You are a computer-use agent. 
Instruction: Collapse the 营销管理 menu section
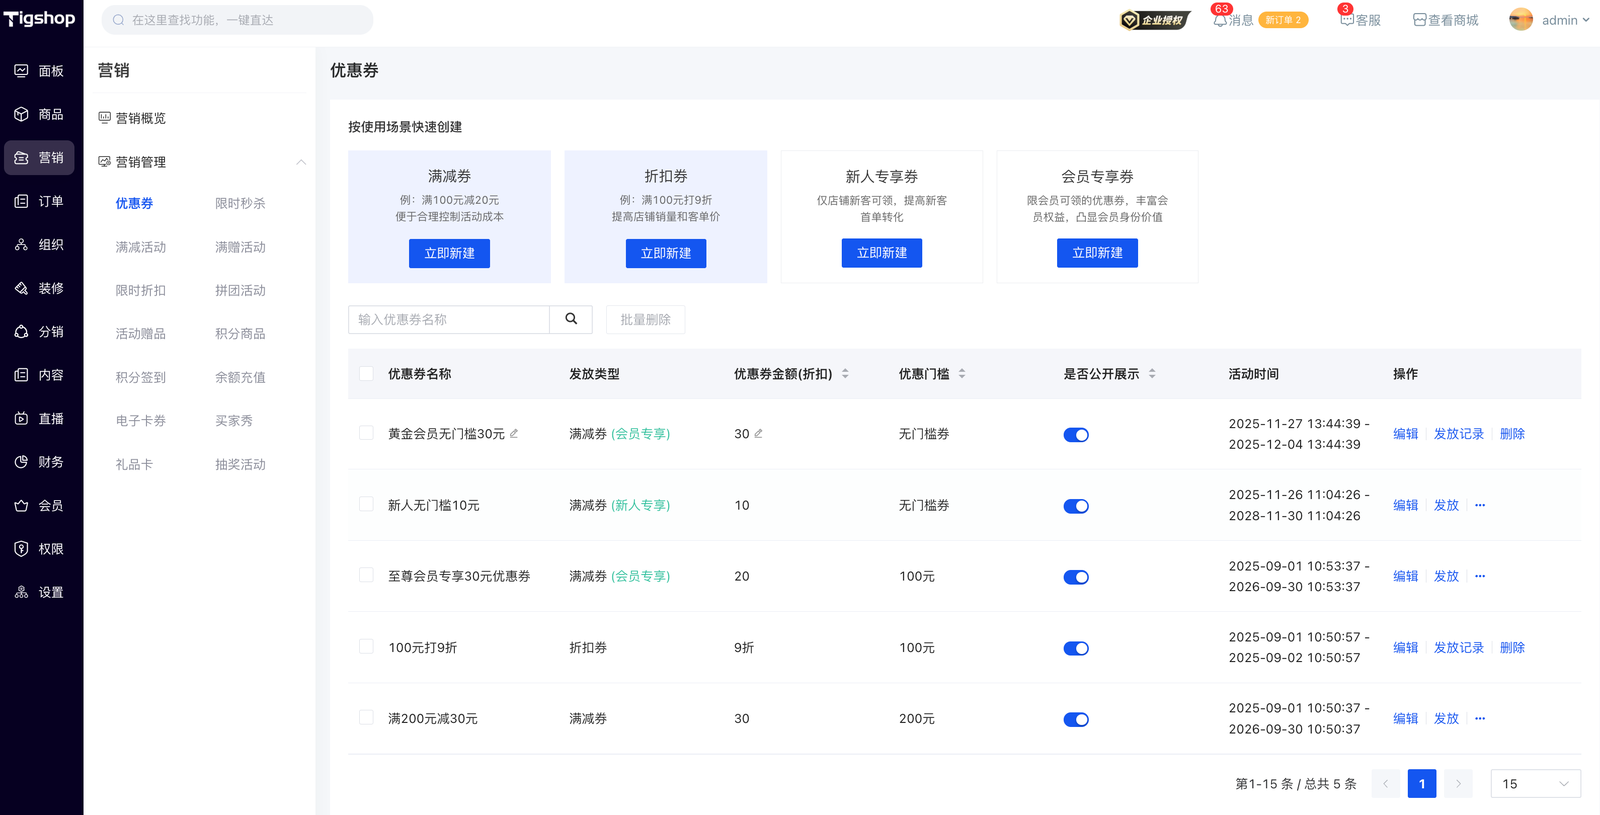point(300,162)
